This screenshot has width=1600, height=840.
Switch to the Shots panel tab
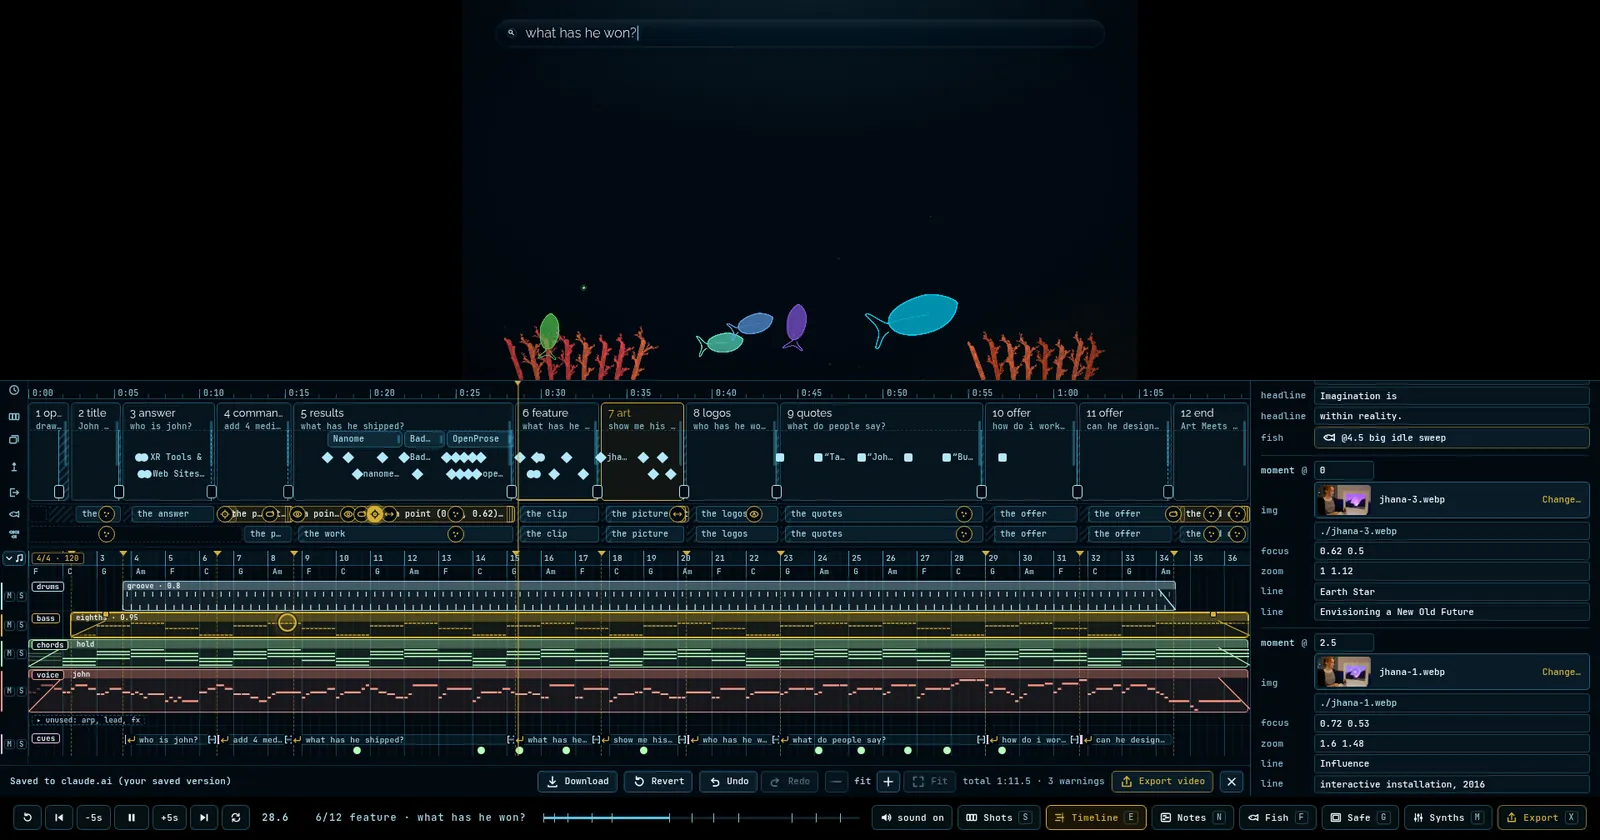click(998, 817)
